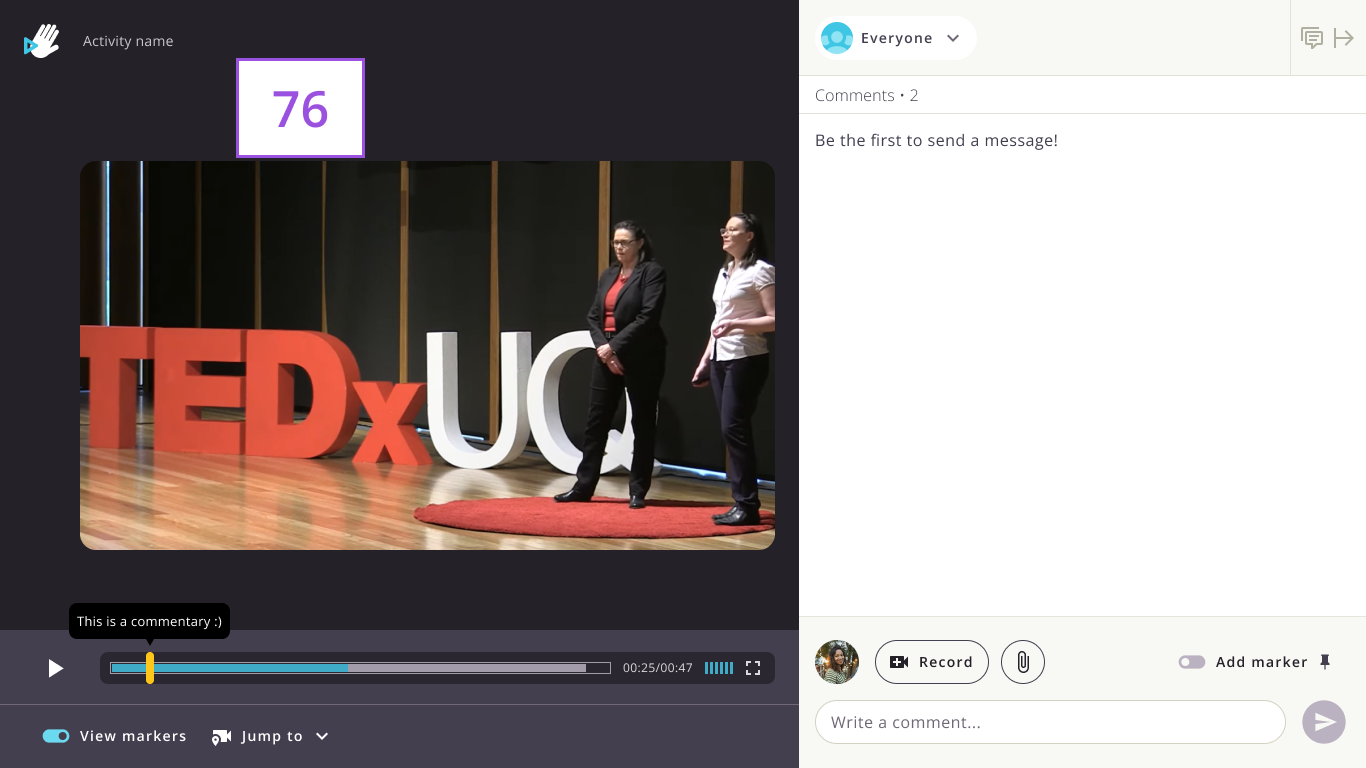Toggle the Add marker switch
The width and height of the screenshot is (1366, 768).
(1192, 662)
